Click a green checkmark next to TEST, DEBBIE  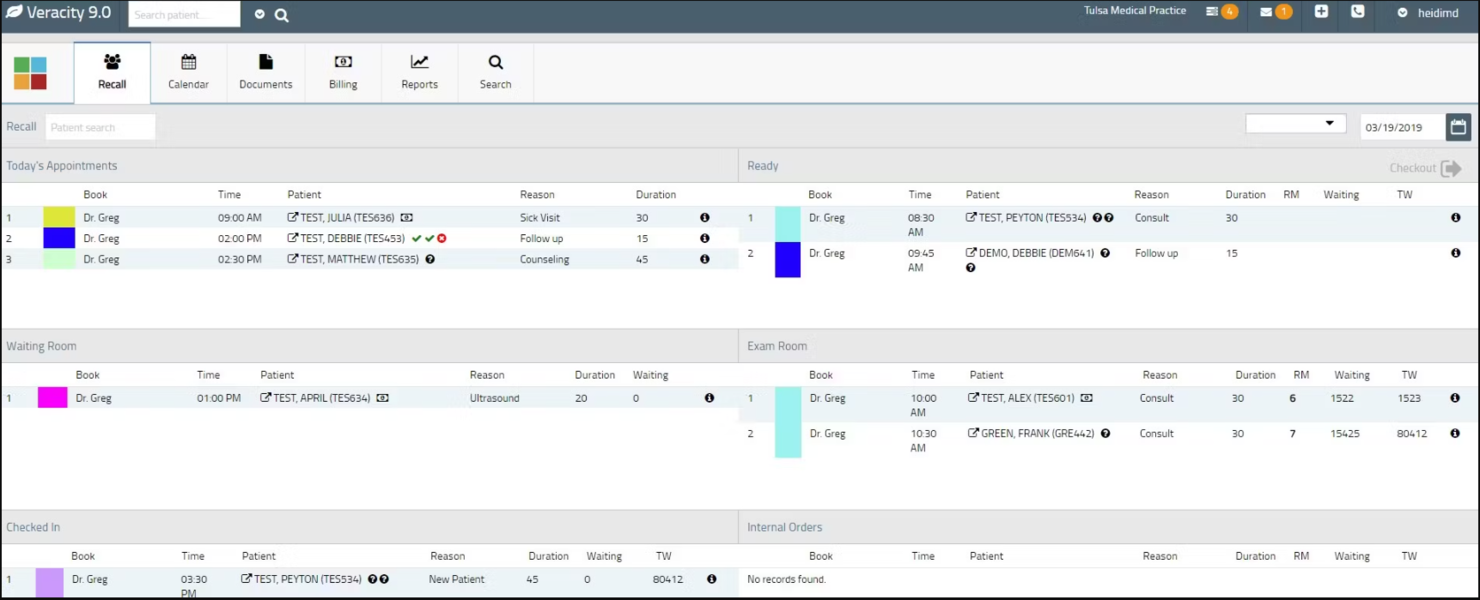click(x=417, y=238)
